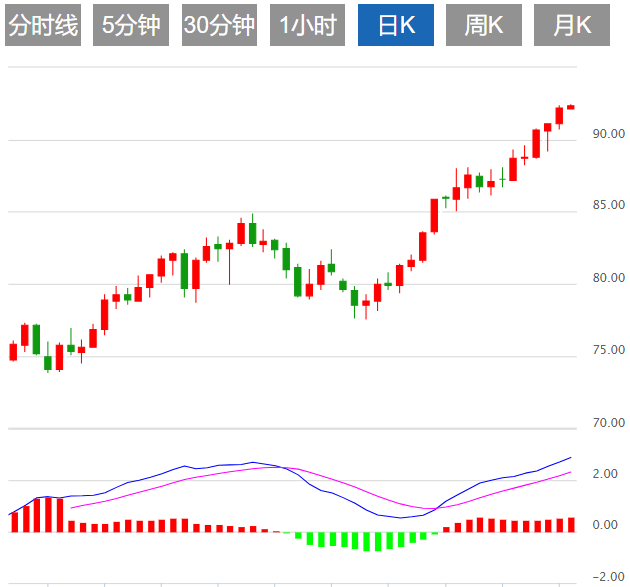This screenshot has height=587, width=630.
Task: Click the rightmost candlestick at the chart peak
Action: tap(570, 106)
